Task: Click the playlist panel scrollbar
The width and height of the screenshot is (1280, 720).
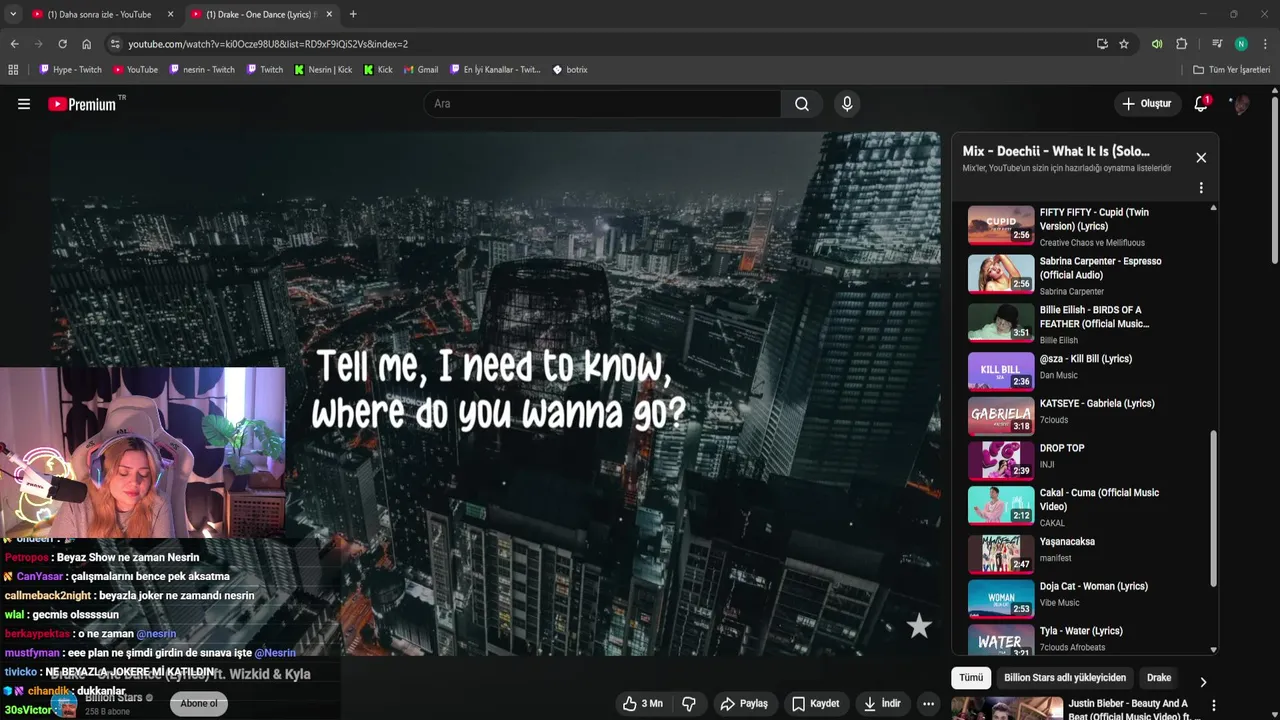Action: 1214,508
